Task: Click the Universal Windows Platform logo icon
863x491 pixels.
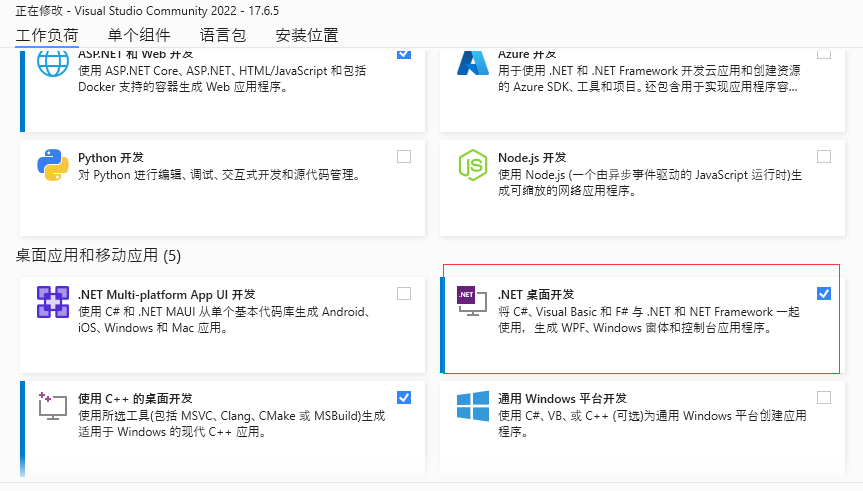Action: click(x=472, y=406)
